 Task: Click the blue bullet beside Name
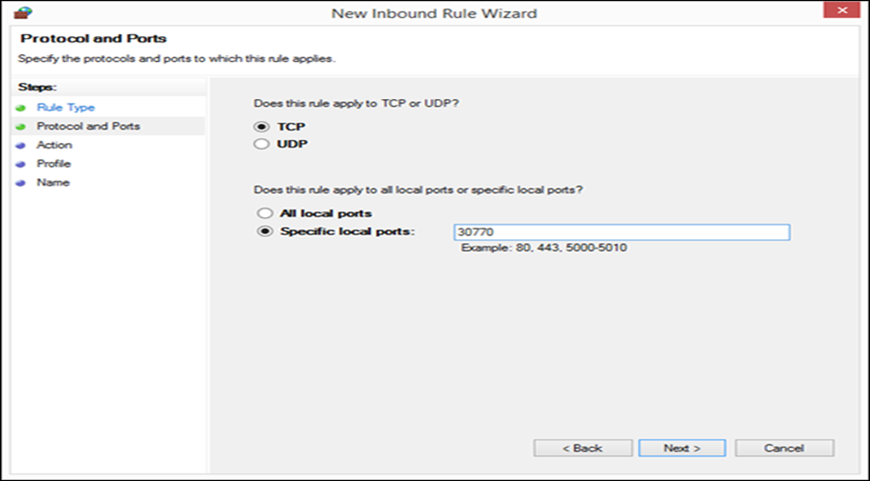tap(21, 183)
